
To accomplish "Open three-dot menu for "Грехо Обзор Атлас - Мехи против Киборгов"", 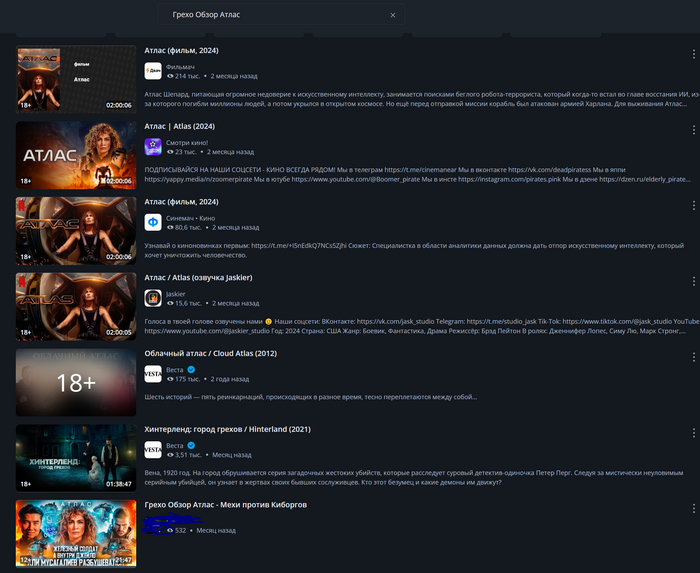I will pos(693,508).
